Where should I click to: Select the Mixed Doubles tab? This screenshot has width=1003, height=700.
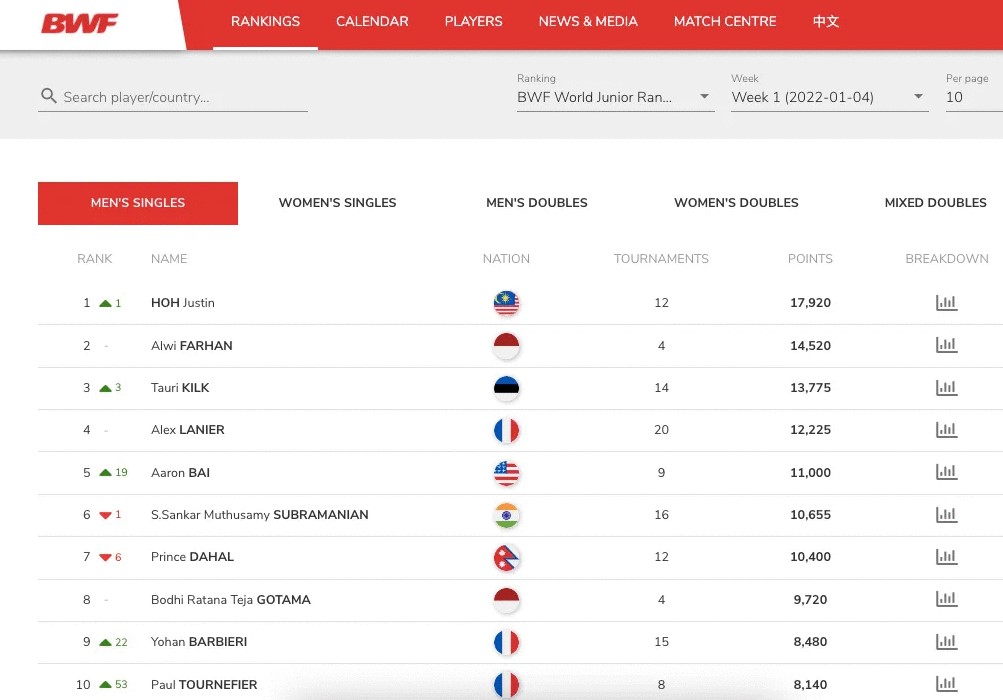click(935, 203)
